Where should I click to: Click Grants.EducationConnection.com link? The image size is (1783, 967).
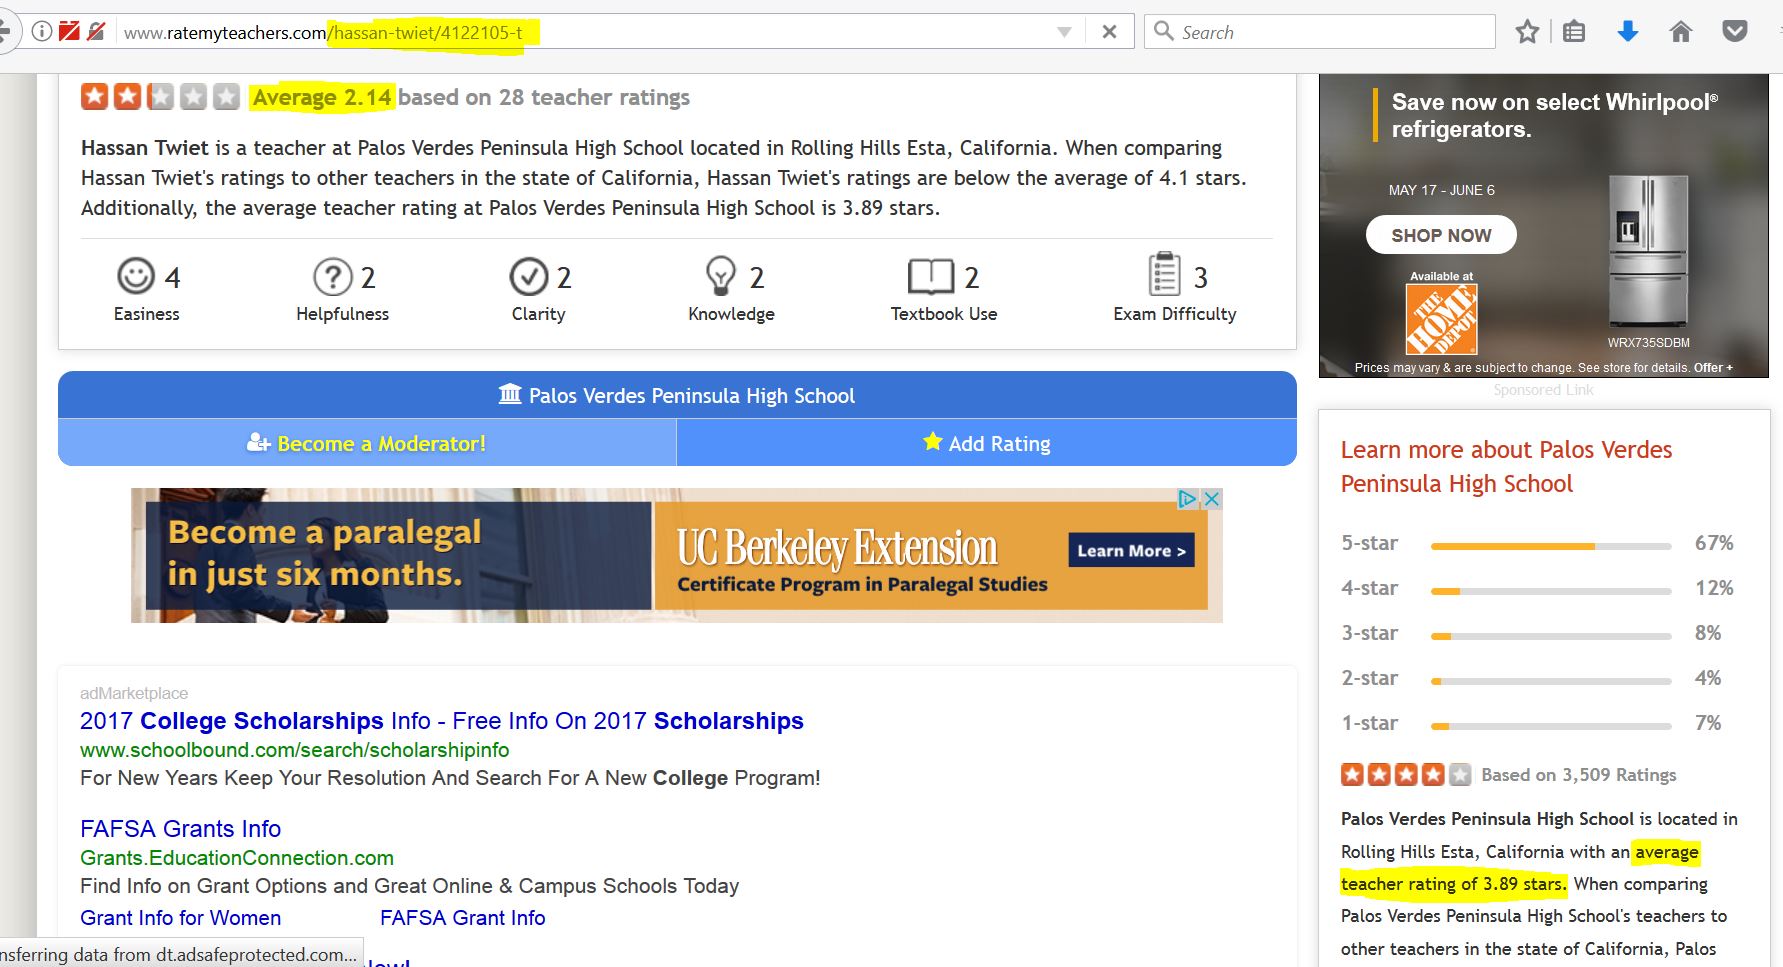(x=237, y=858)
